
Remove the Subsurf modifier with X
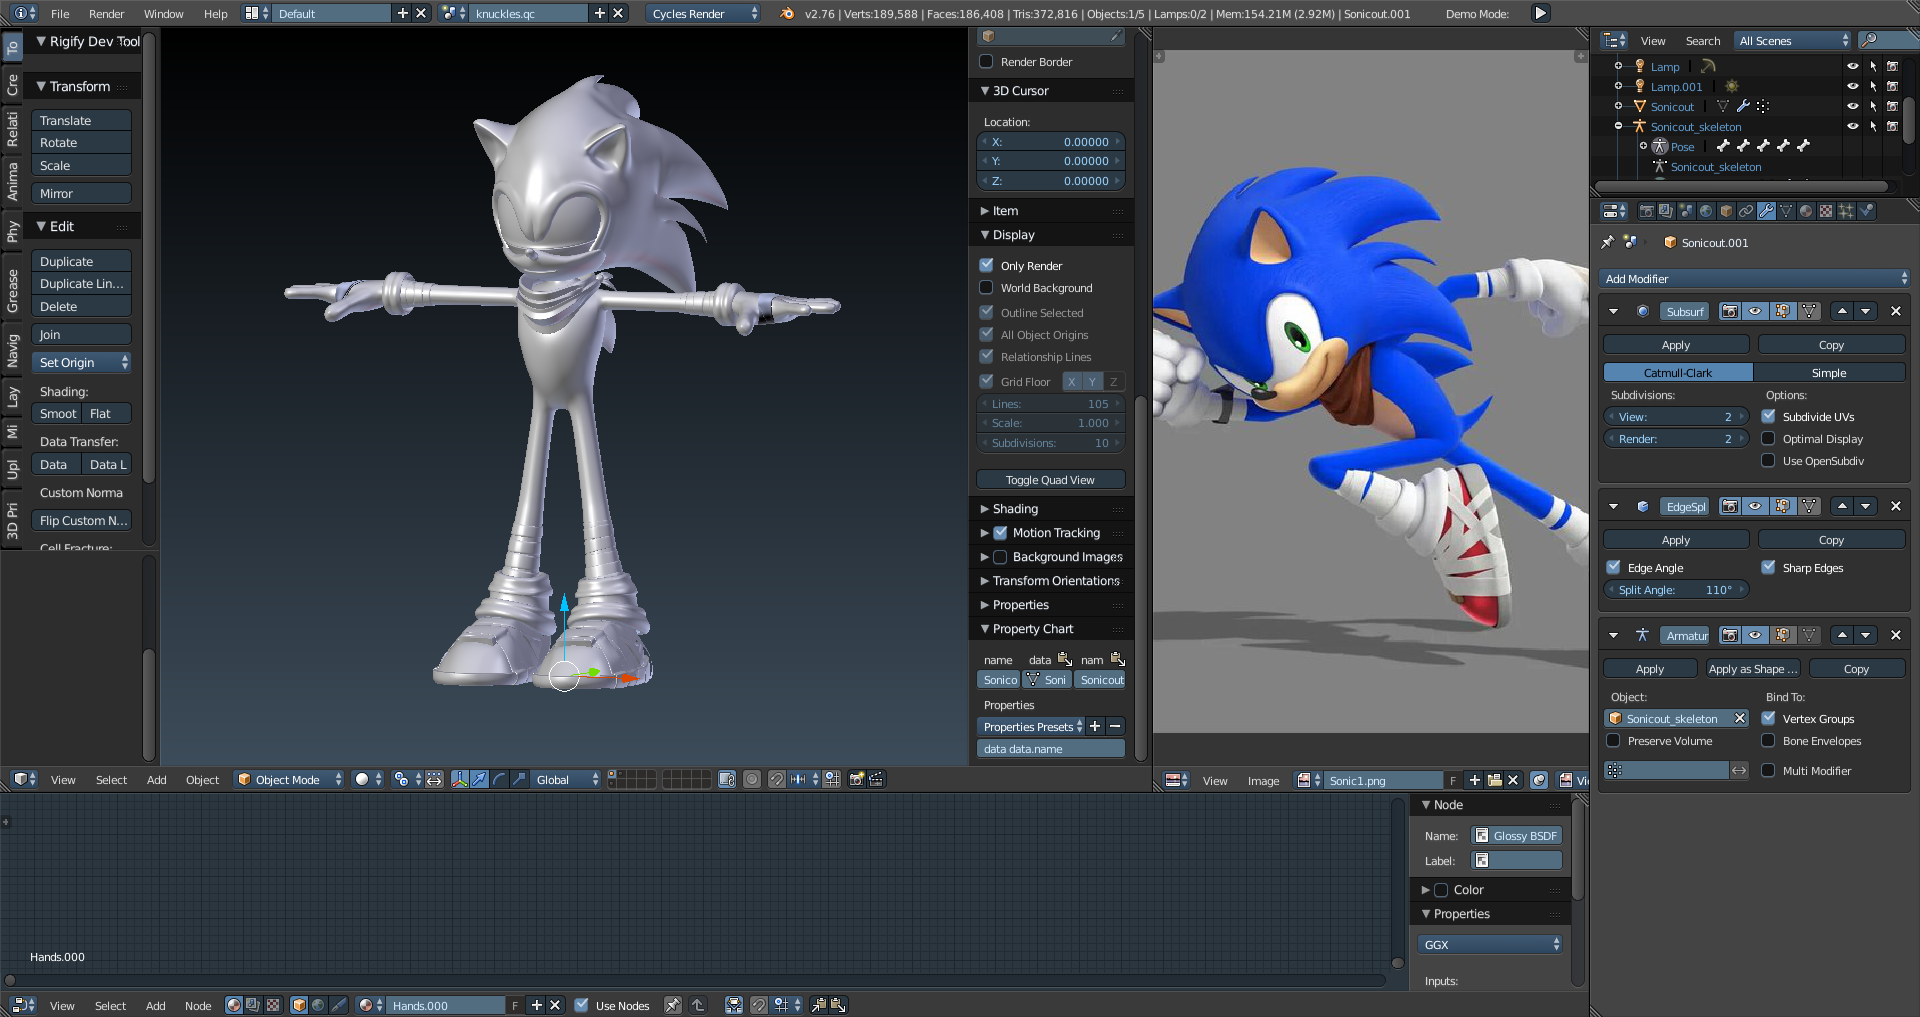(1895, 311)
